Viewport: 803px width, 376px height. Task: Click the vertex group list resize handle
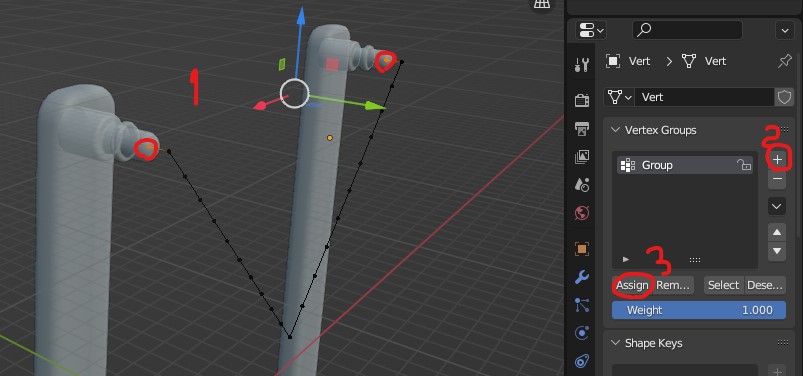[695, 260]
